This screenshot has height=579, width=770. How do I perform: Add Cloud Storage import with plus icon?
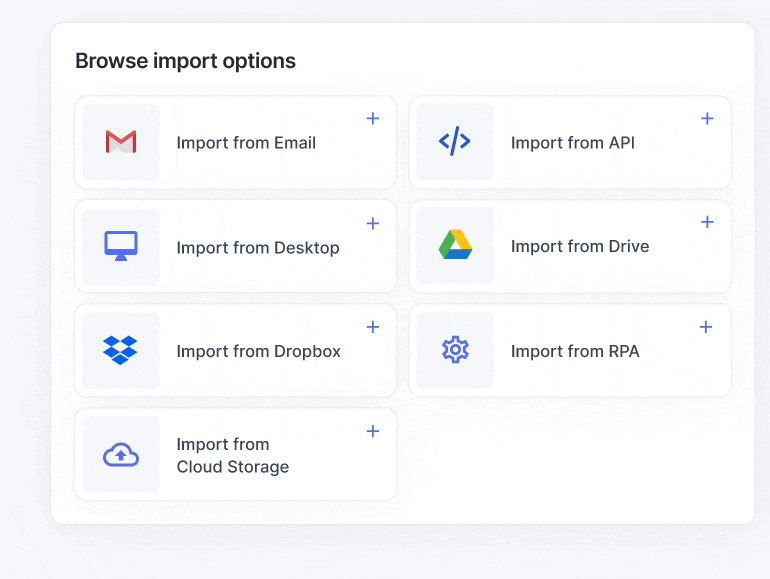(x=373, y=431)
